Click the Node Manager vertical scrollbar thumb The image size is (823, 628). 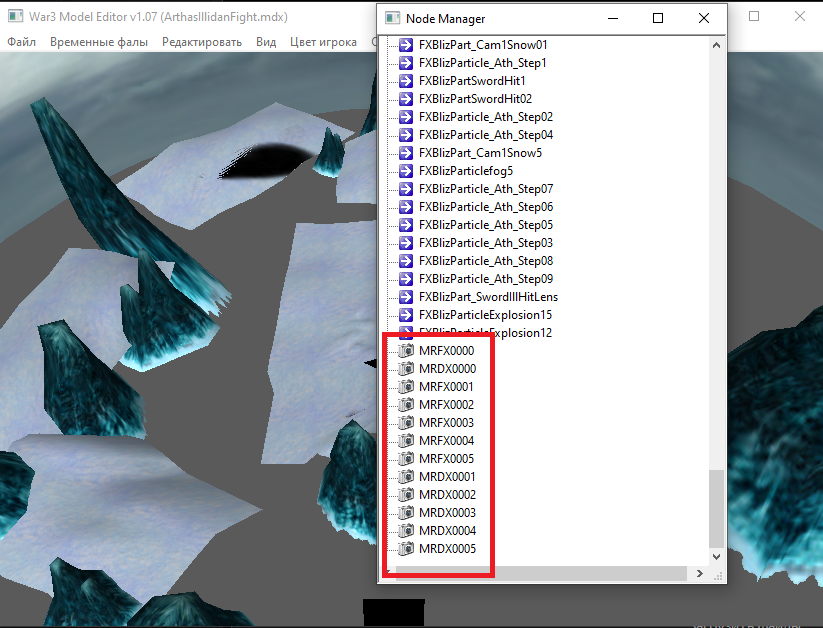coord(716,508)
